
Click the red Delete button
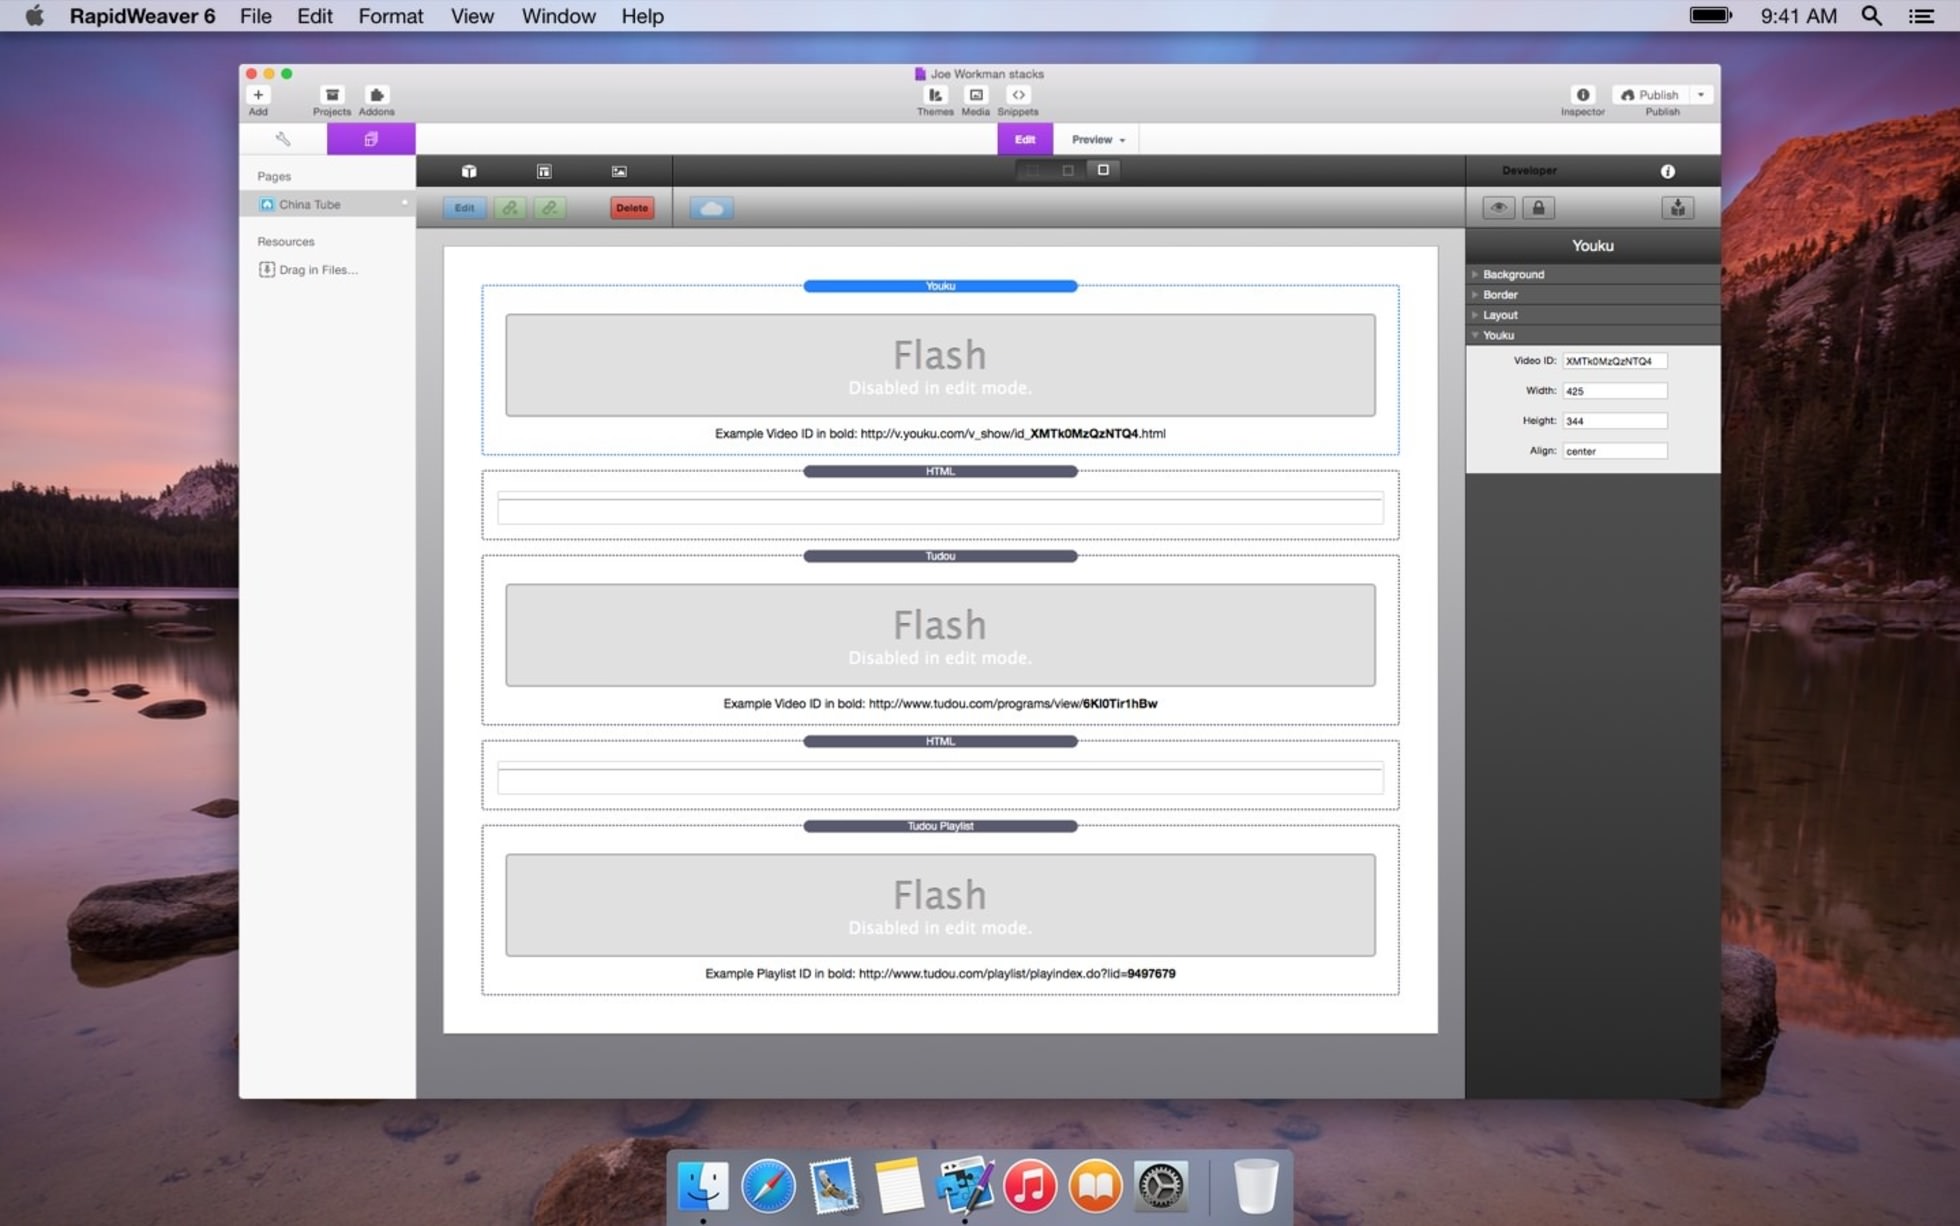click(x=632, y=208)
